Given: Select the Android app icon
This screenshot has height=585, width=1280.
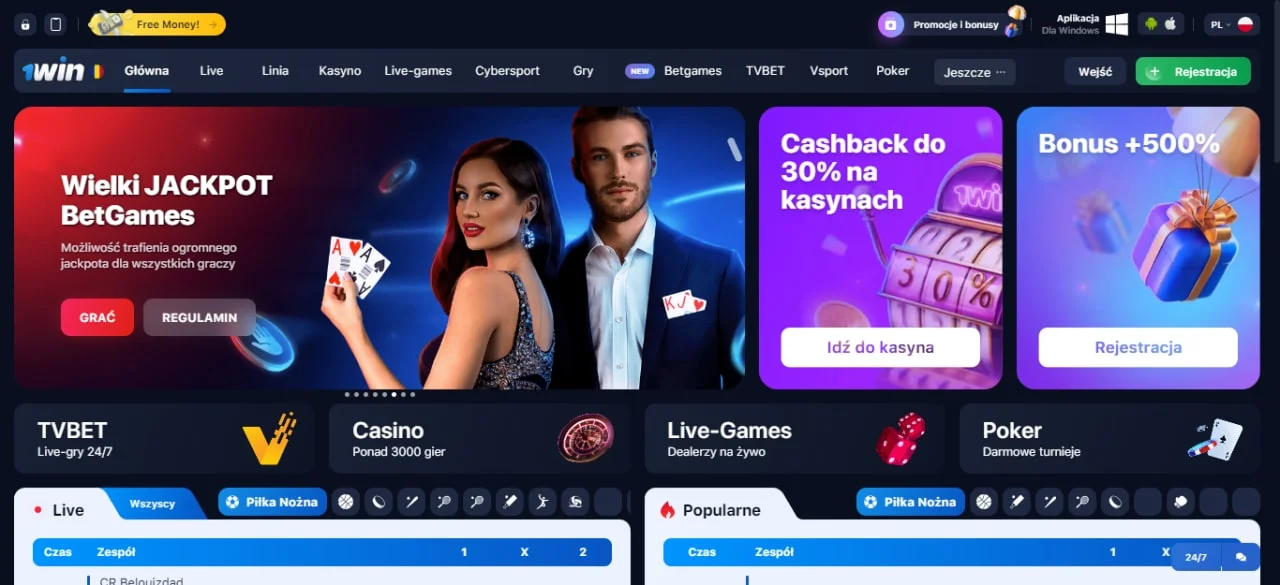Looking at the screenshot, I should [1151, 24].
